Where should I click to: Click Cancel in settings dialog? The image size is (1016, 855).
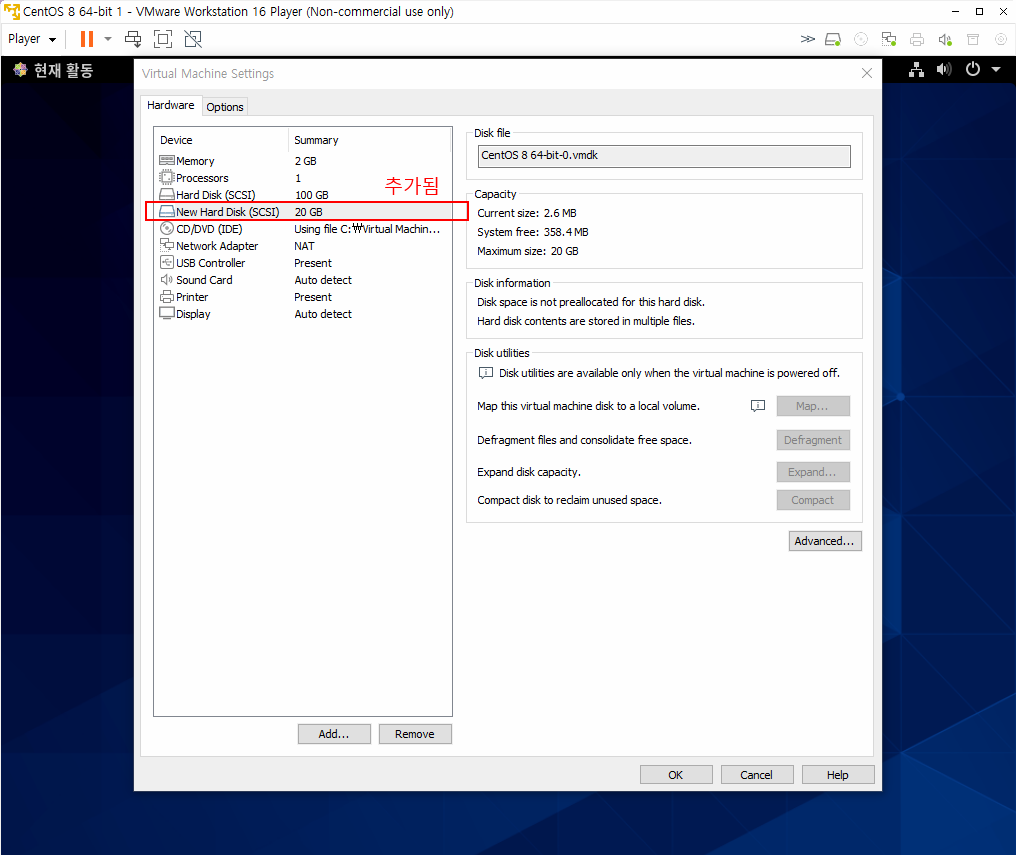pos(757,775)
